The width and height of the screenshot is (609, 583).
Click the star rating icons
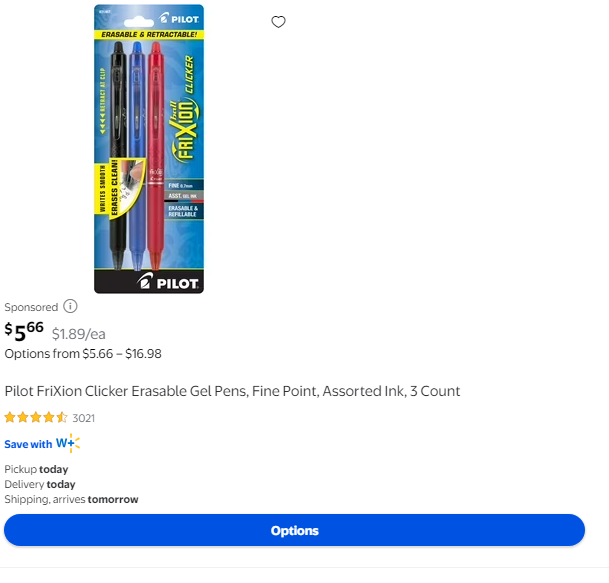tap(36, 418)
